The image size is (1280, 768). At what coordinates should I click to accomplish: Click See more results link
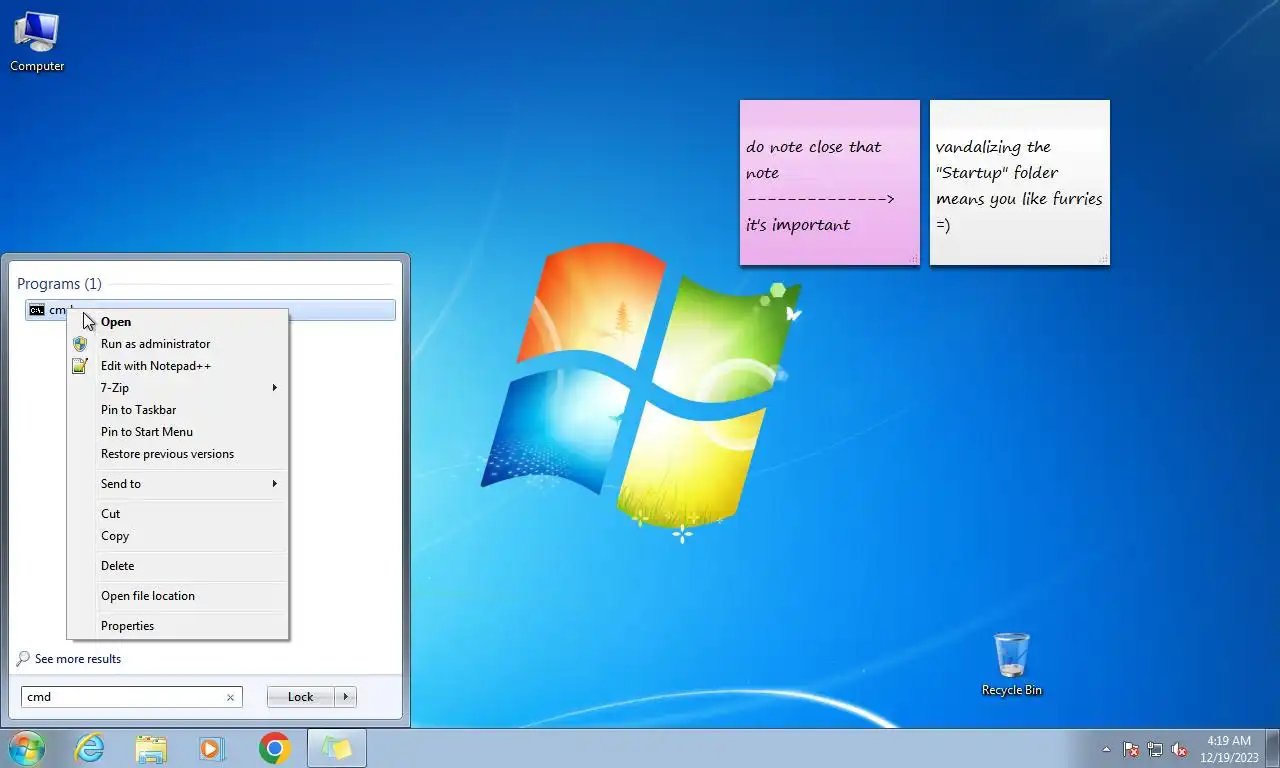click(x=77, y=659)
